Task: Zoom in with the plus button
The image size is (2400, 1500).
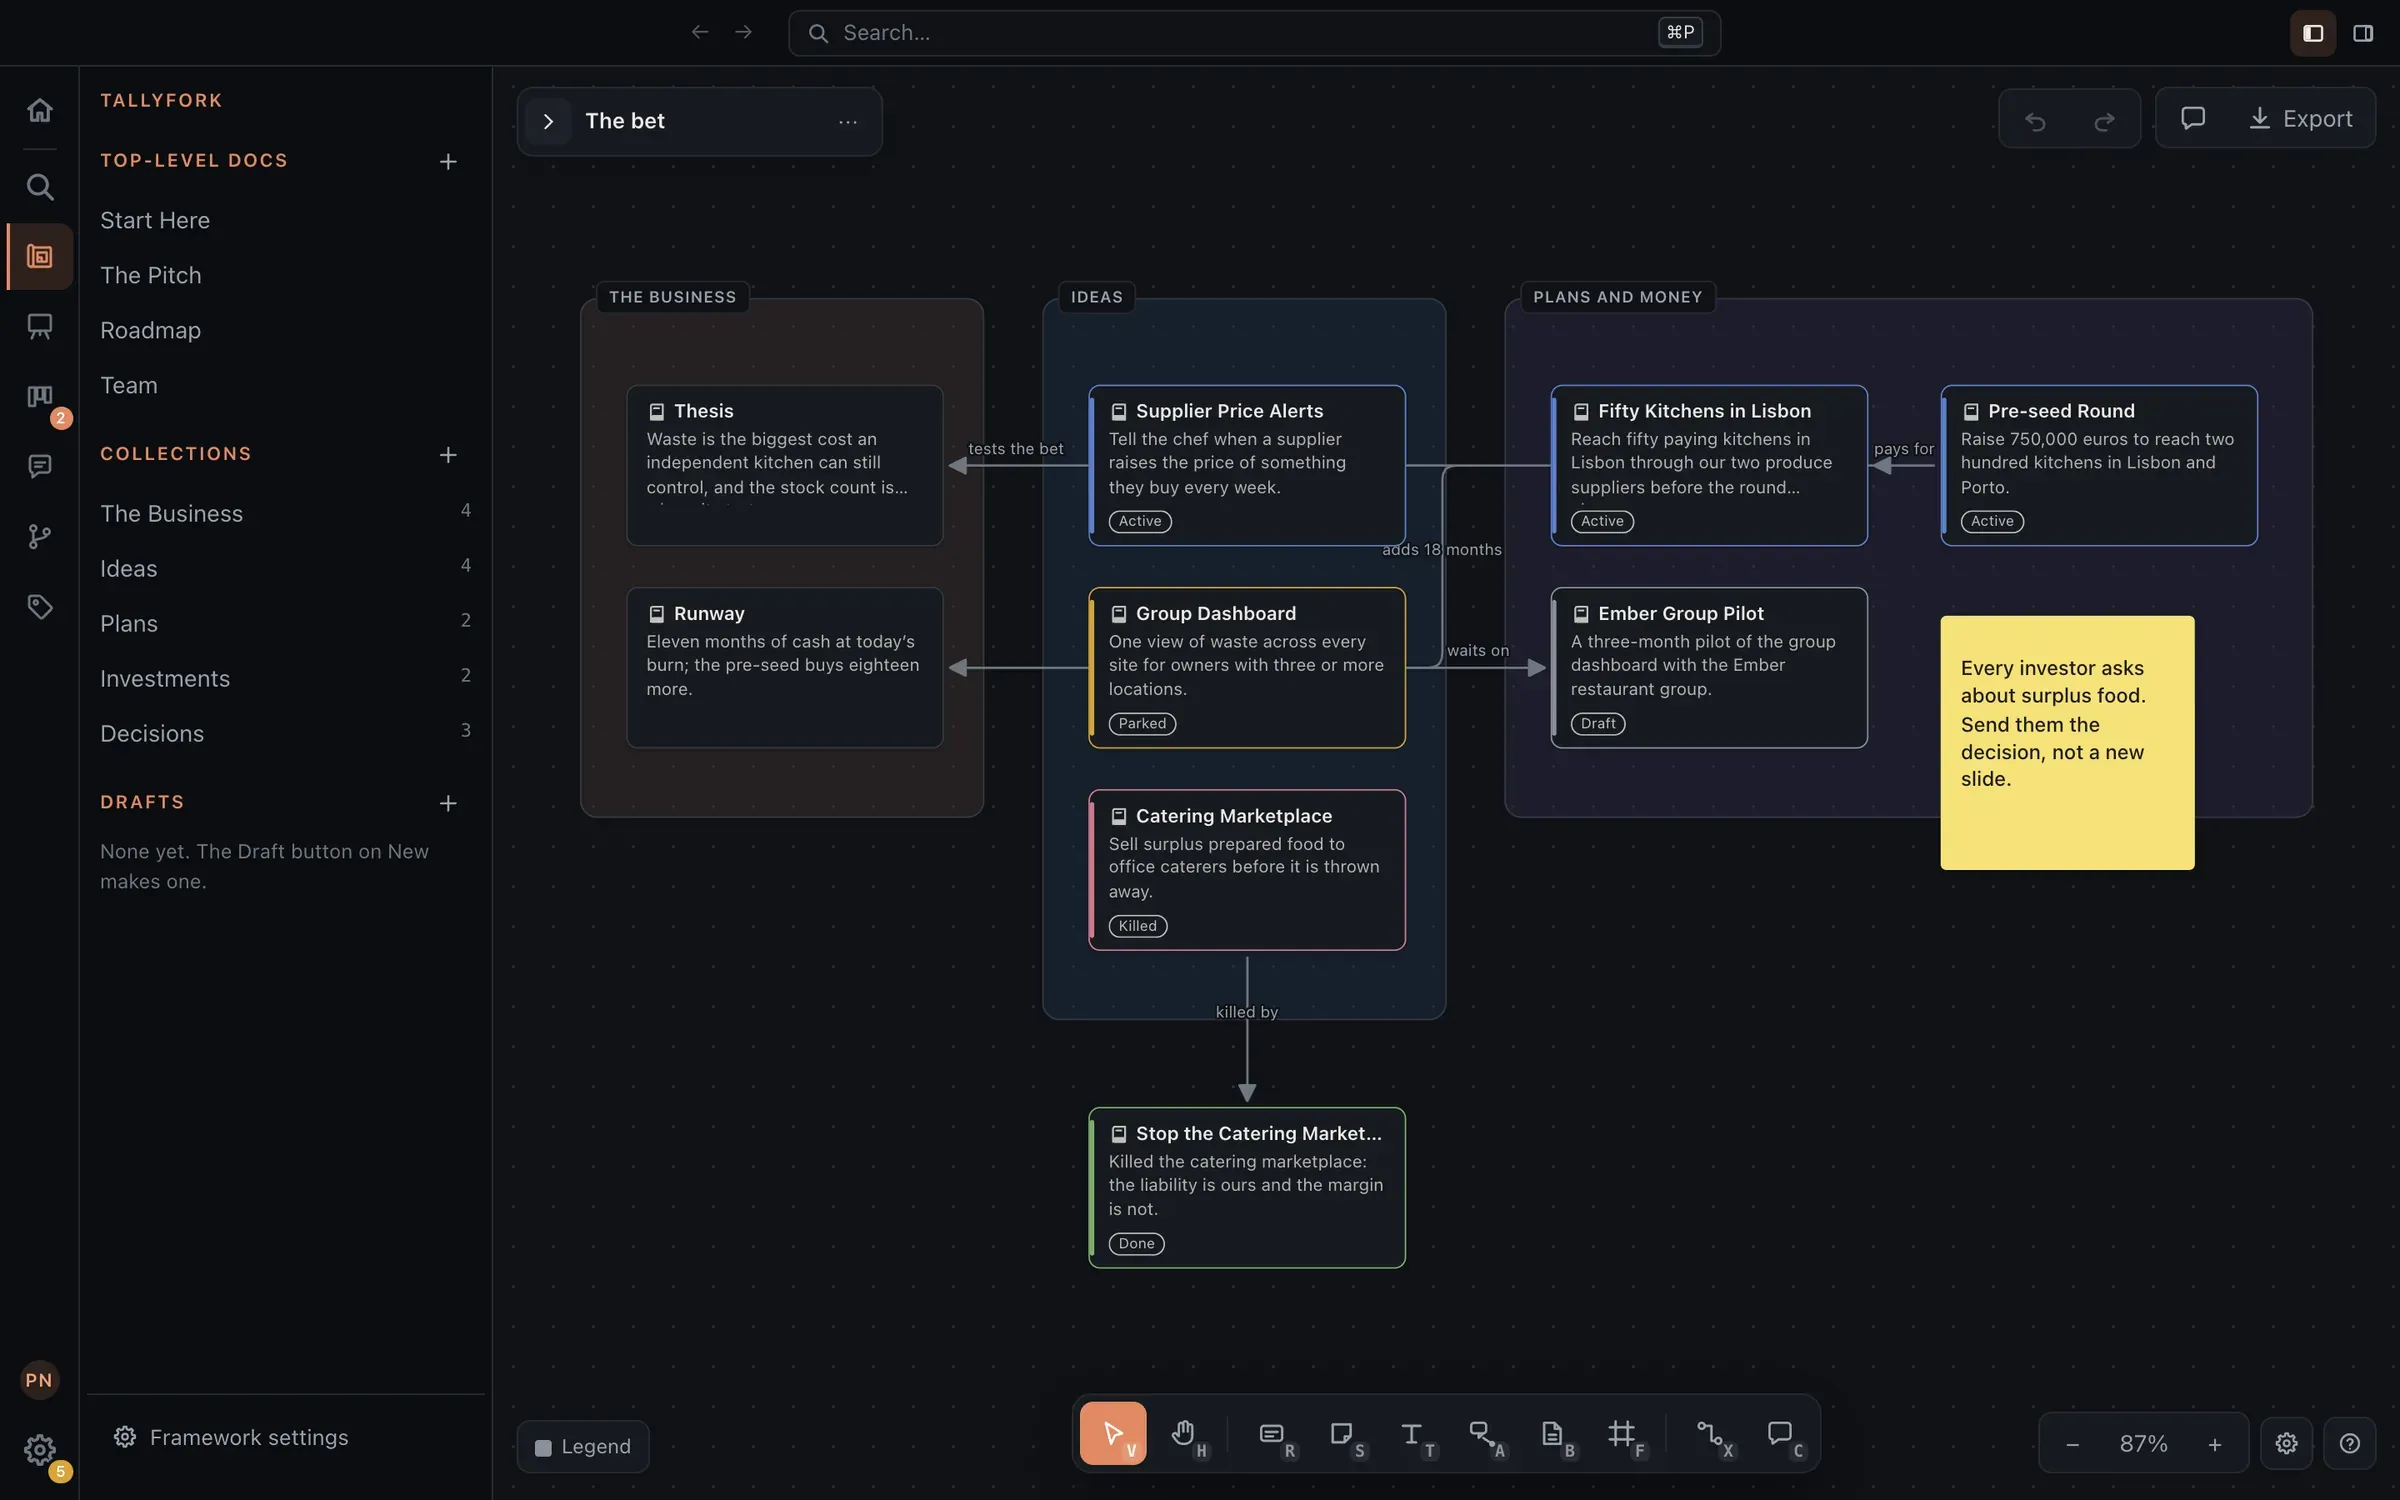Action: [x=2214, y=1443]
